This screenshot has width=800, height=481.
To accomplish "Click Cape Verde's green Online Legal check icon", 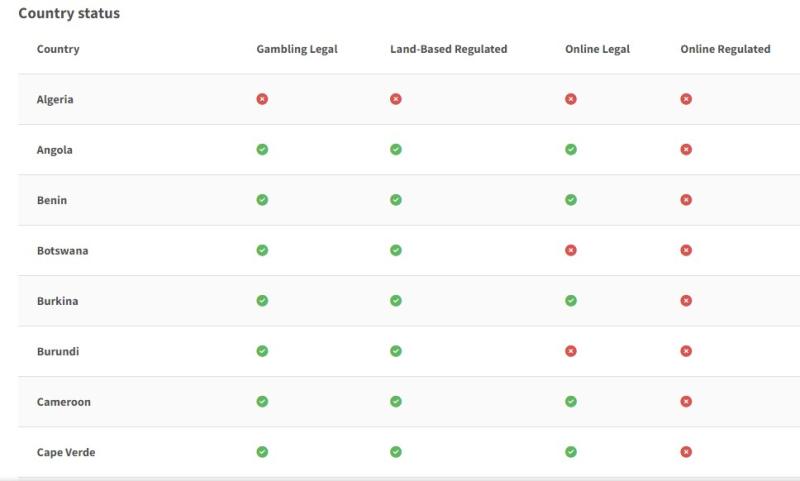I will (x=571, y=452).
